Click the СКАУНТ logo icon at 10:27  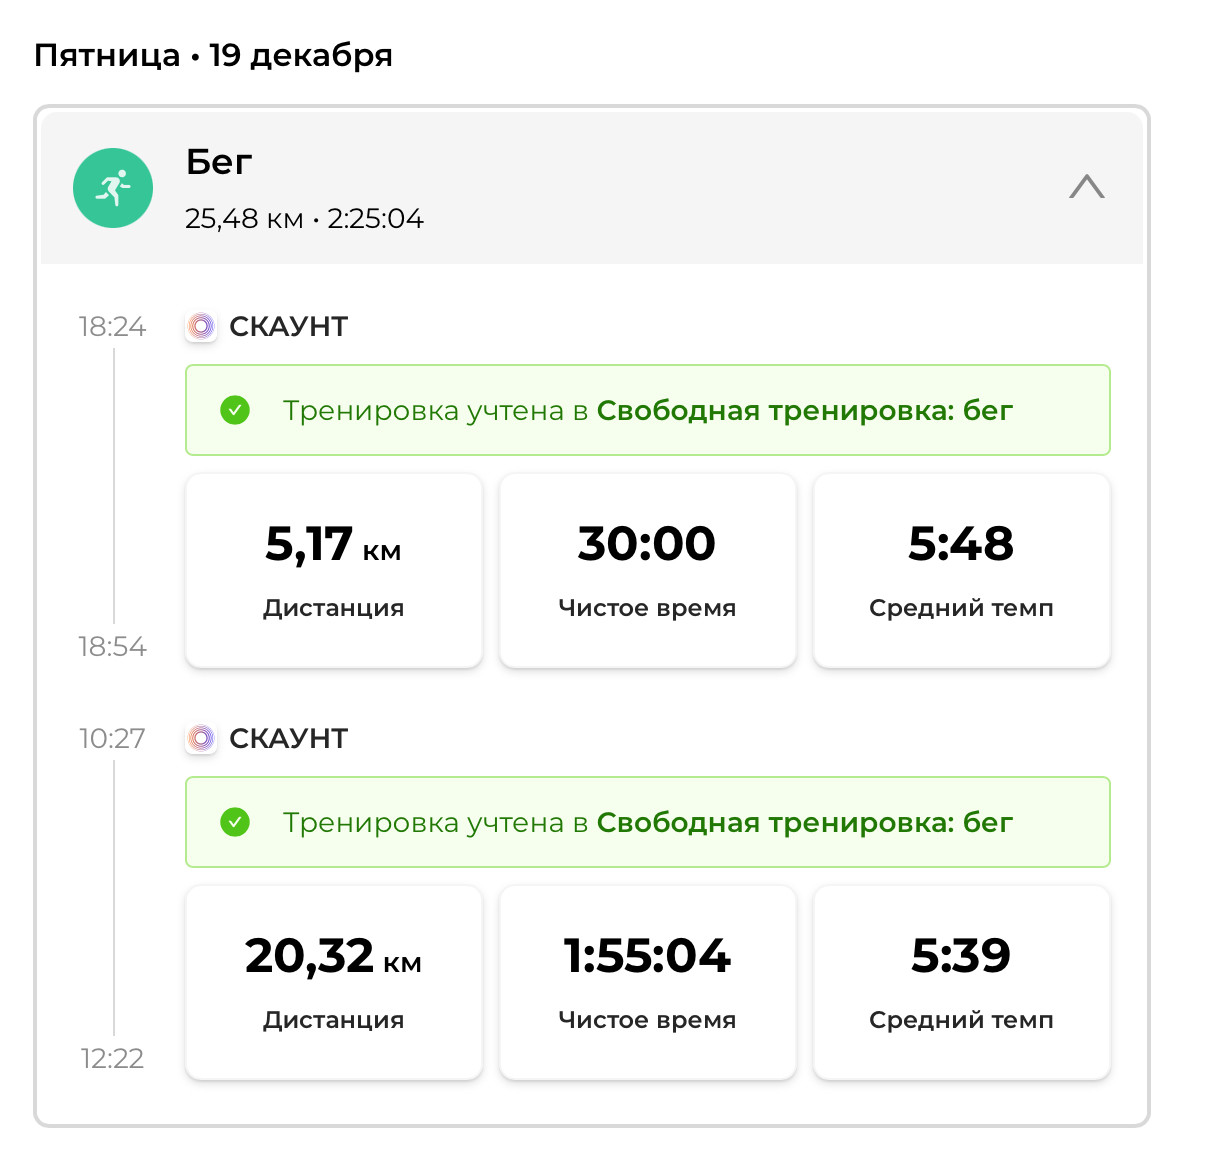[x=201, y=738]
